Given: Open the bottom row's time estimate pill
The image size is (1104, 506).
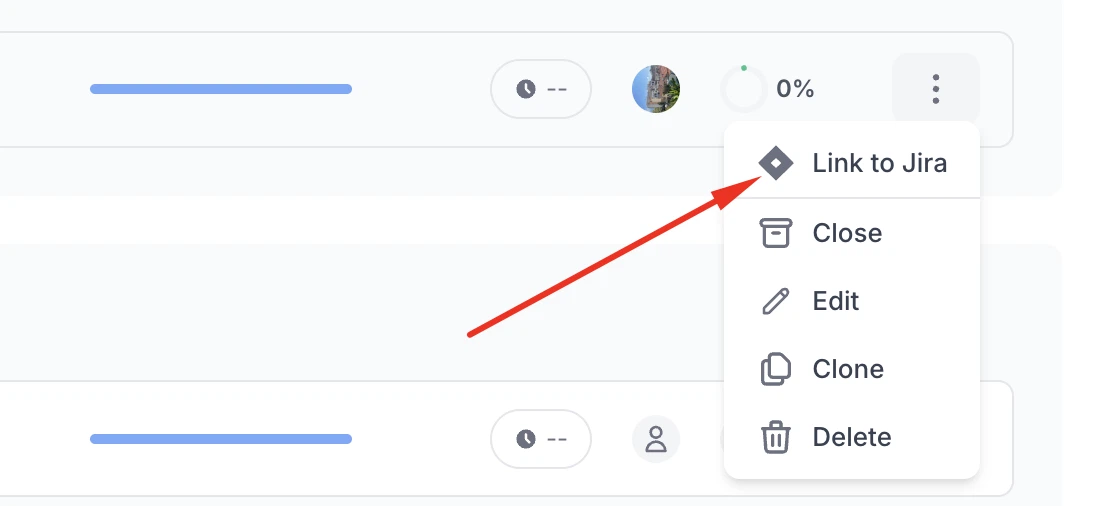Looking at the screenshot, I should tap(541, 439).
